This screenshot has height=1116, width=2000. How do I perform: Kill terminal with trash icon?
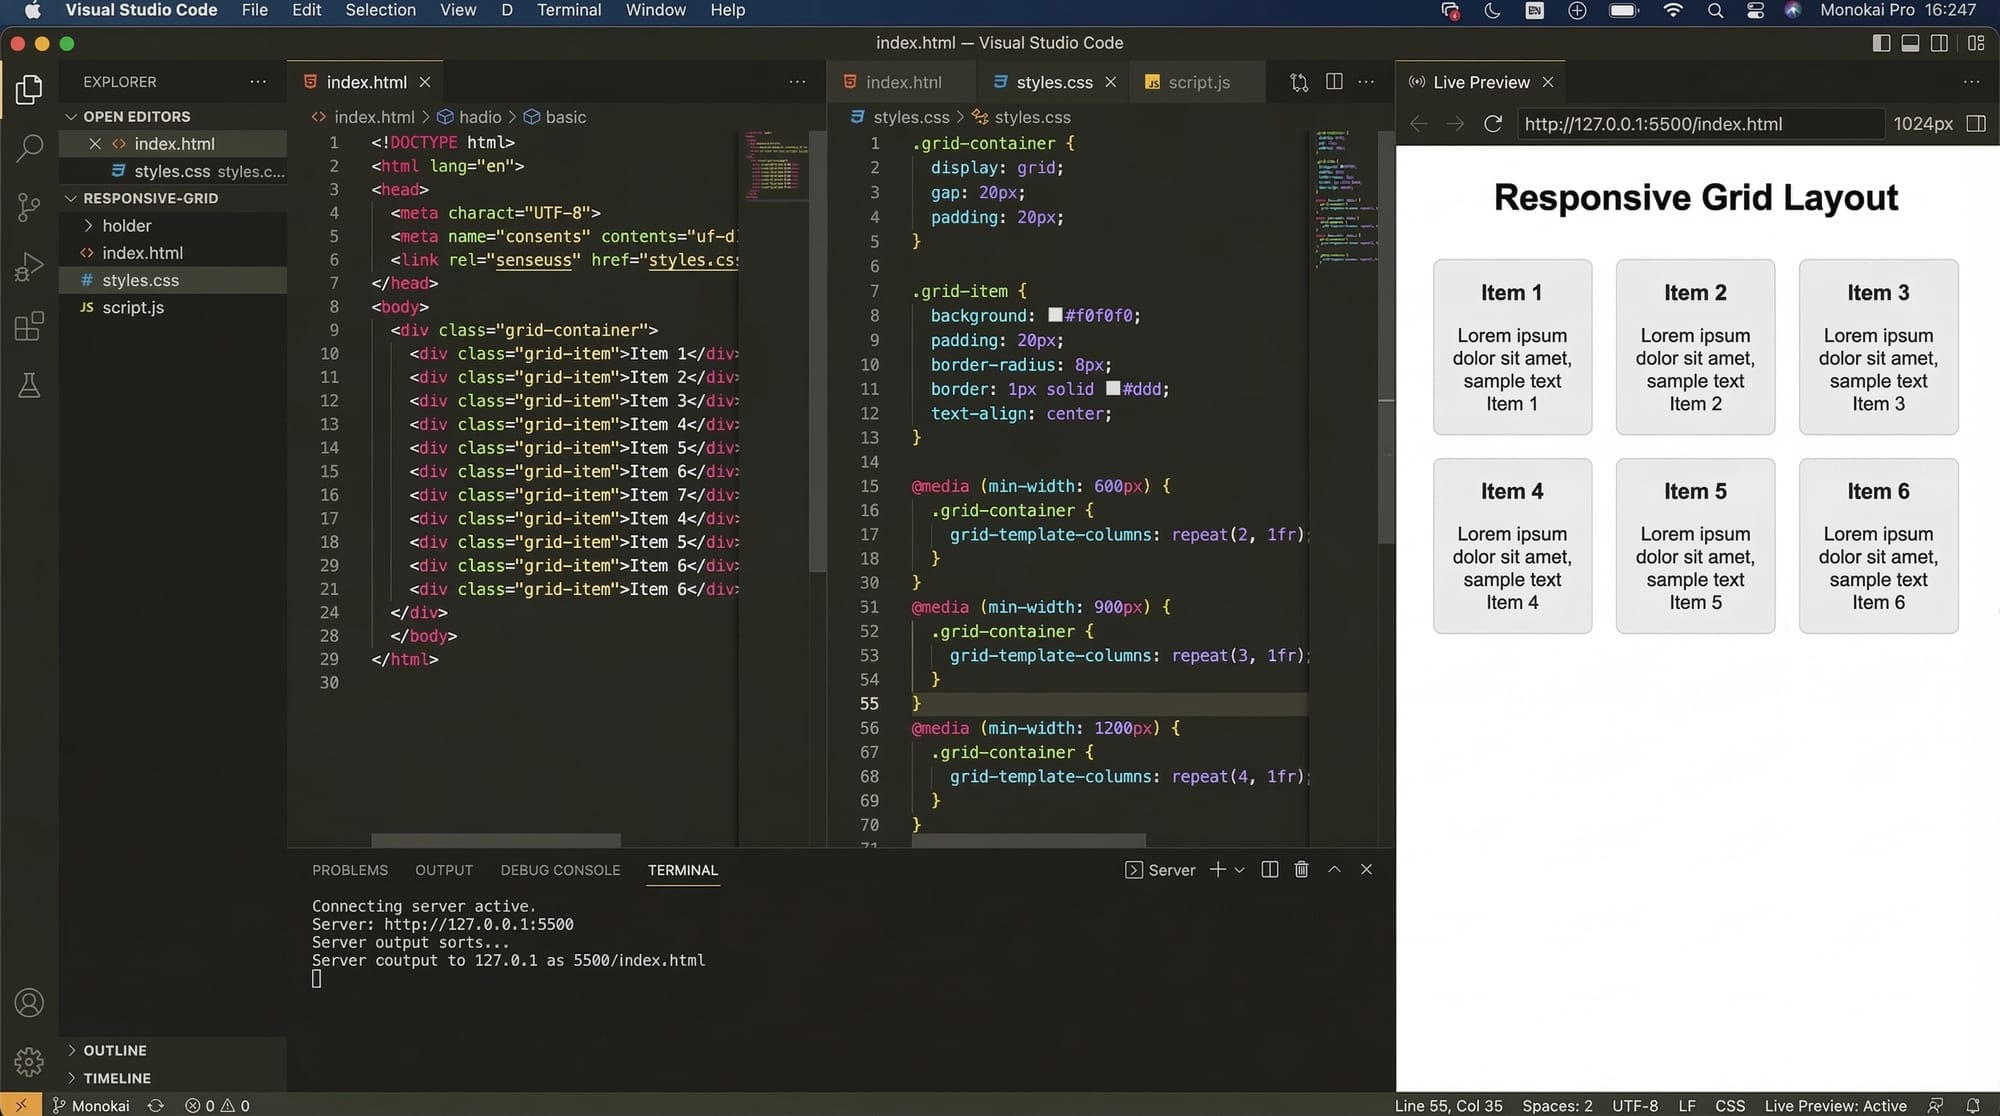[x=1301, y=869]
